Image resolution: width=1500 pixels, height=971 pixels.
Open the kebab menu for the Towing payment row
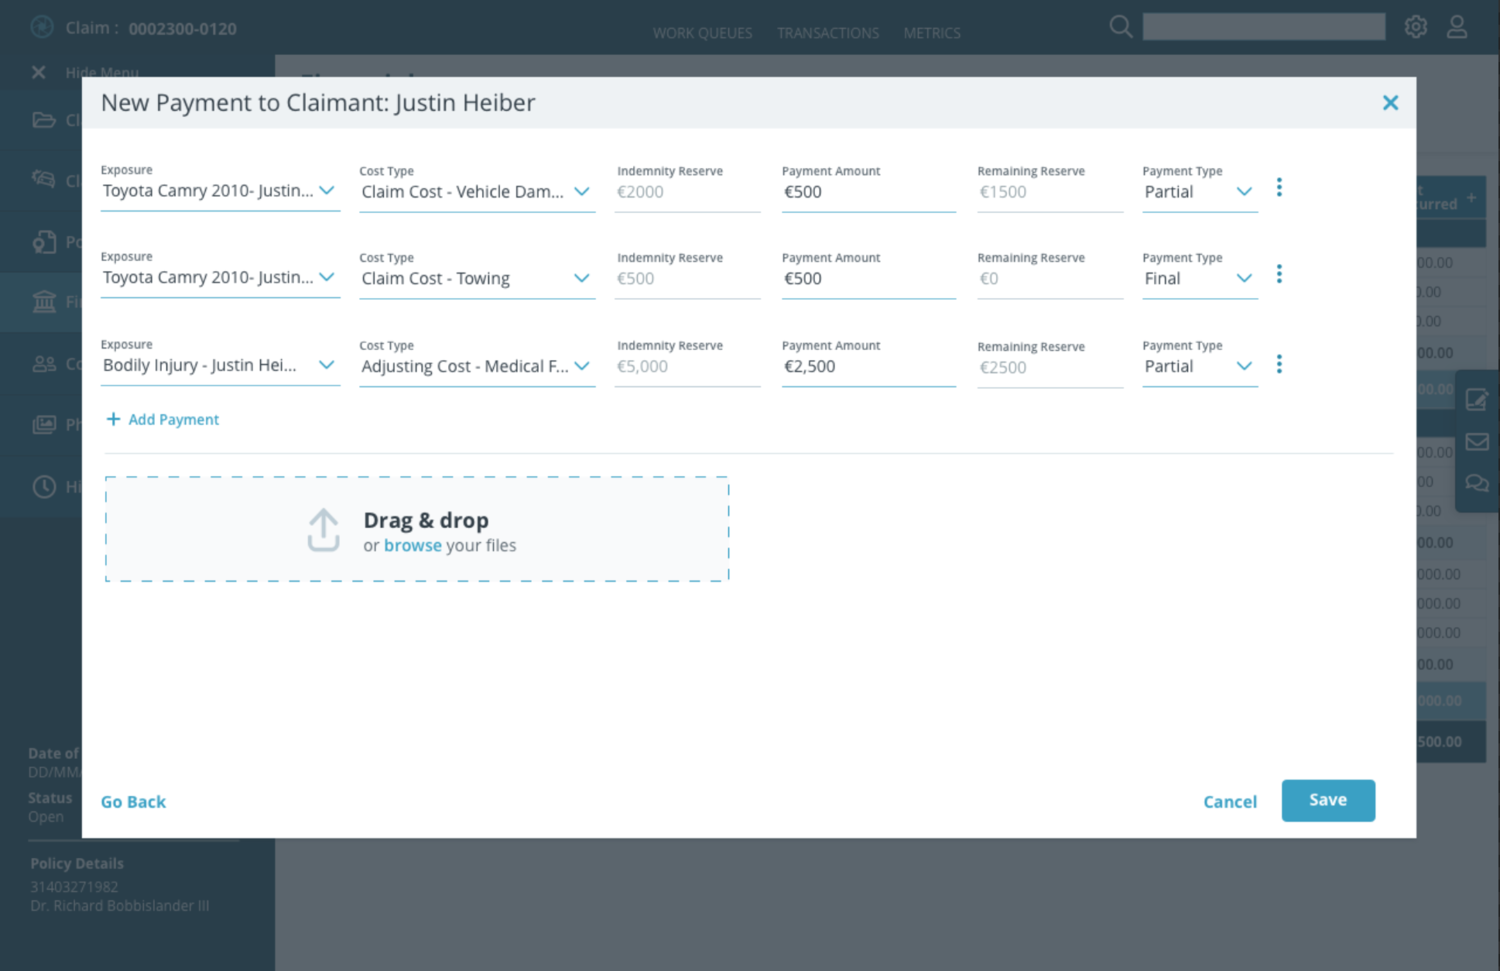(x=1279, y=273)
